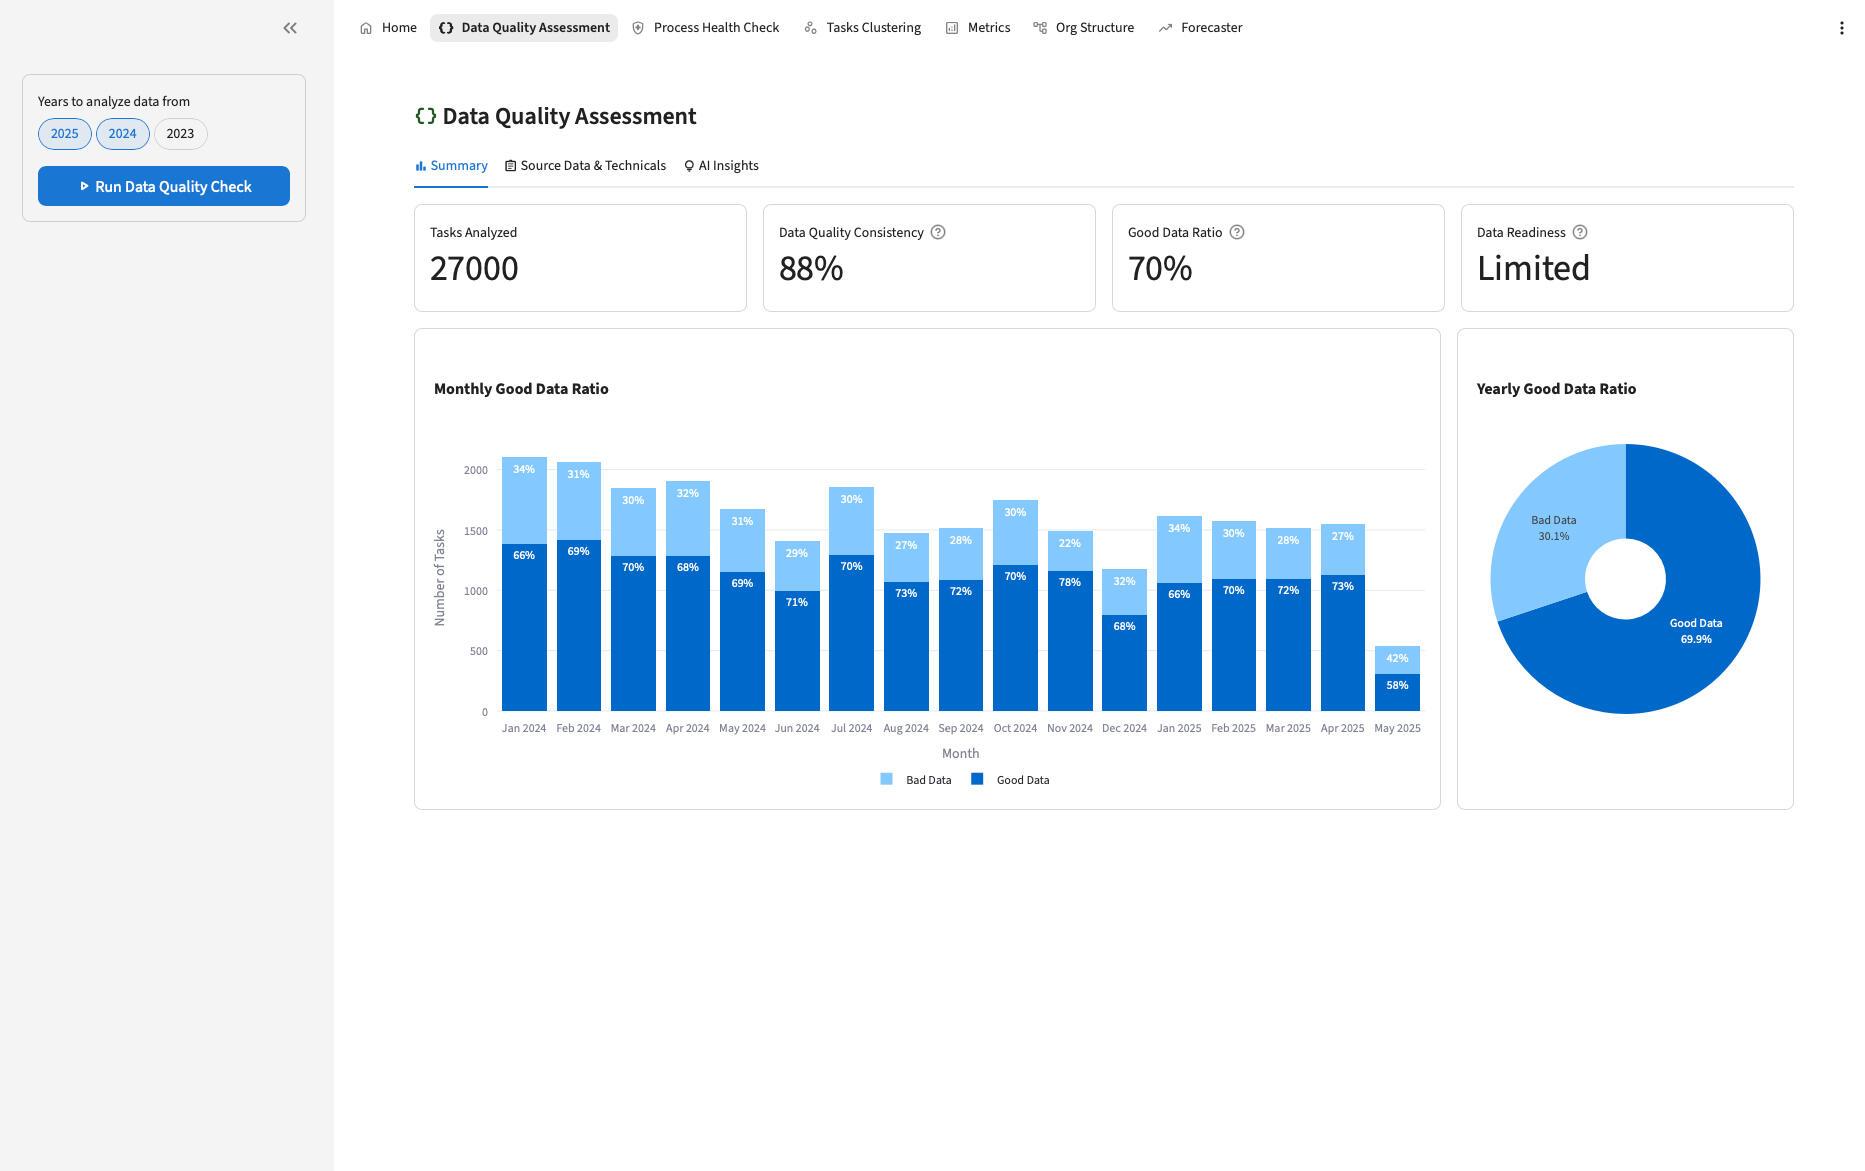This screenshot has width=1865, height=1171.
Task: Open the AI Insights tab
Action: tap(721, 166)
